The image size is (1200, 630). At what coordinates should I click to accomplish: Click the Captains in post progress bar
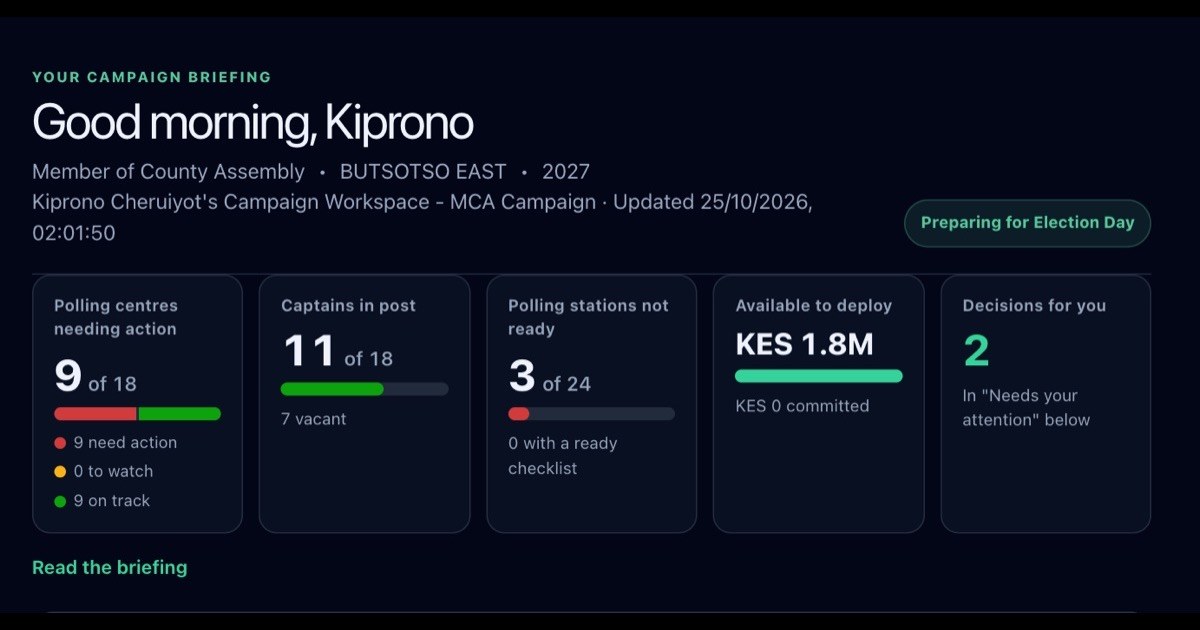pyautogui.click(x=364, y=389)
